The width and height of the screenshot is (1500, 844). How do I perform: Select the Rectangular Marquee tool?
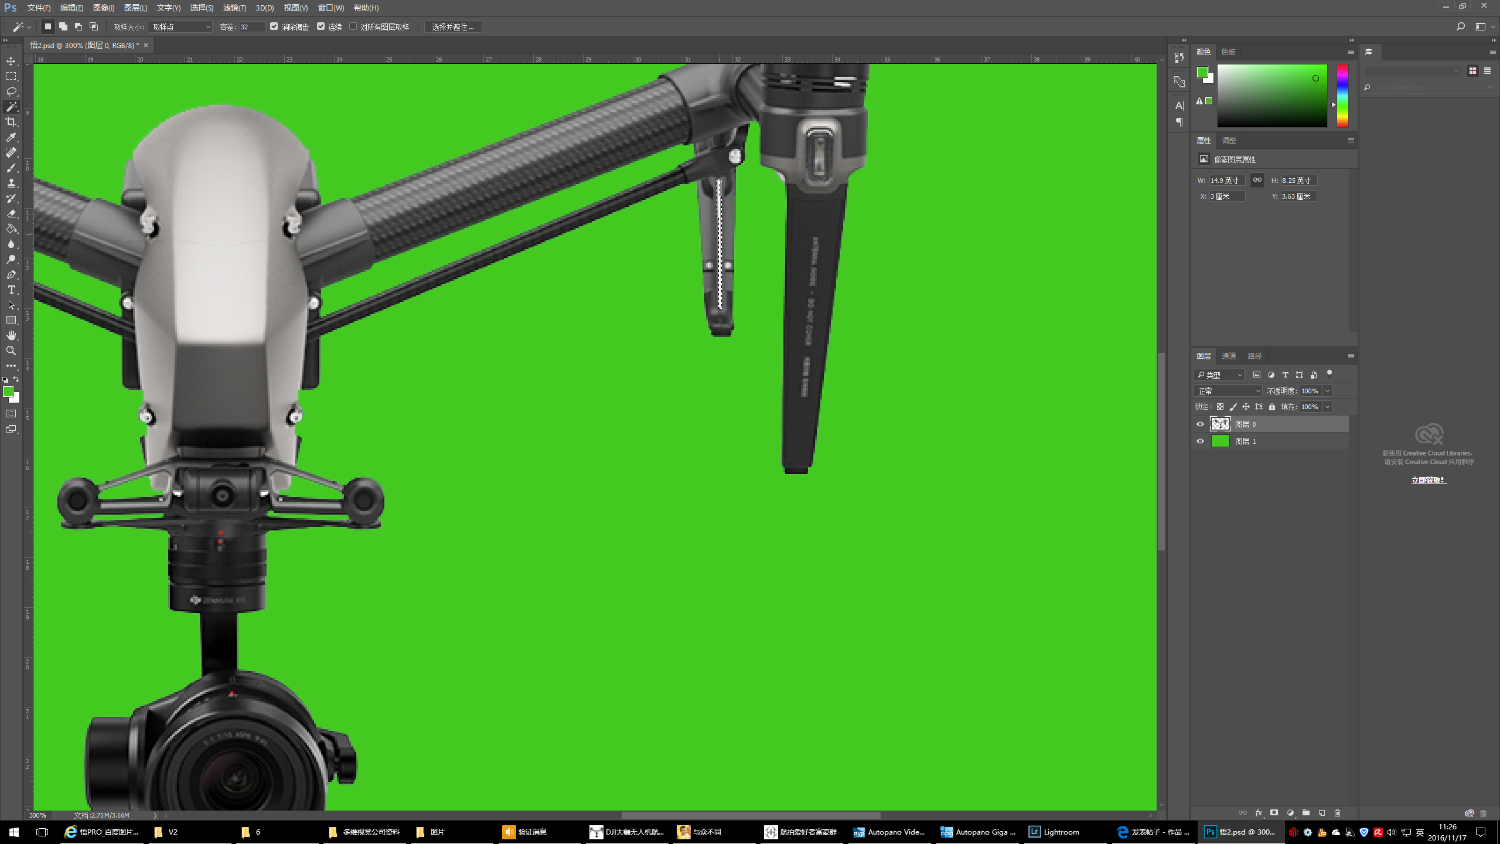(x=11, y=76)
